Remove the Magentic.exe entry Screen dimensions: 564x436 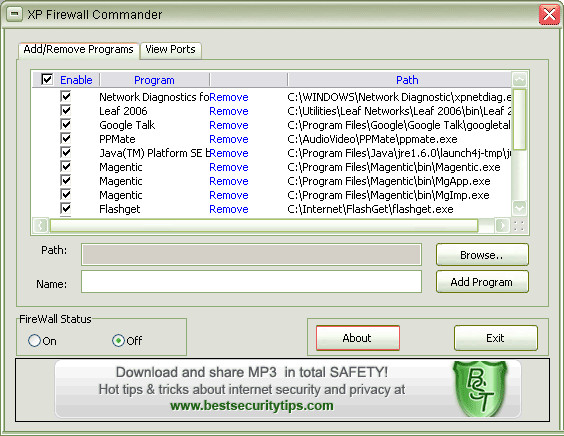[229, 167]
